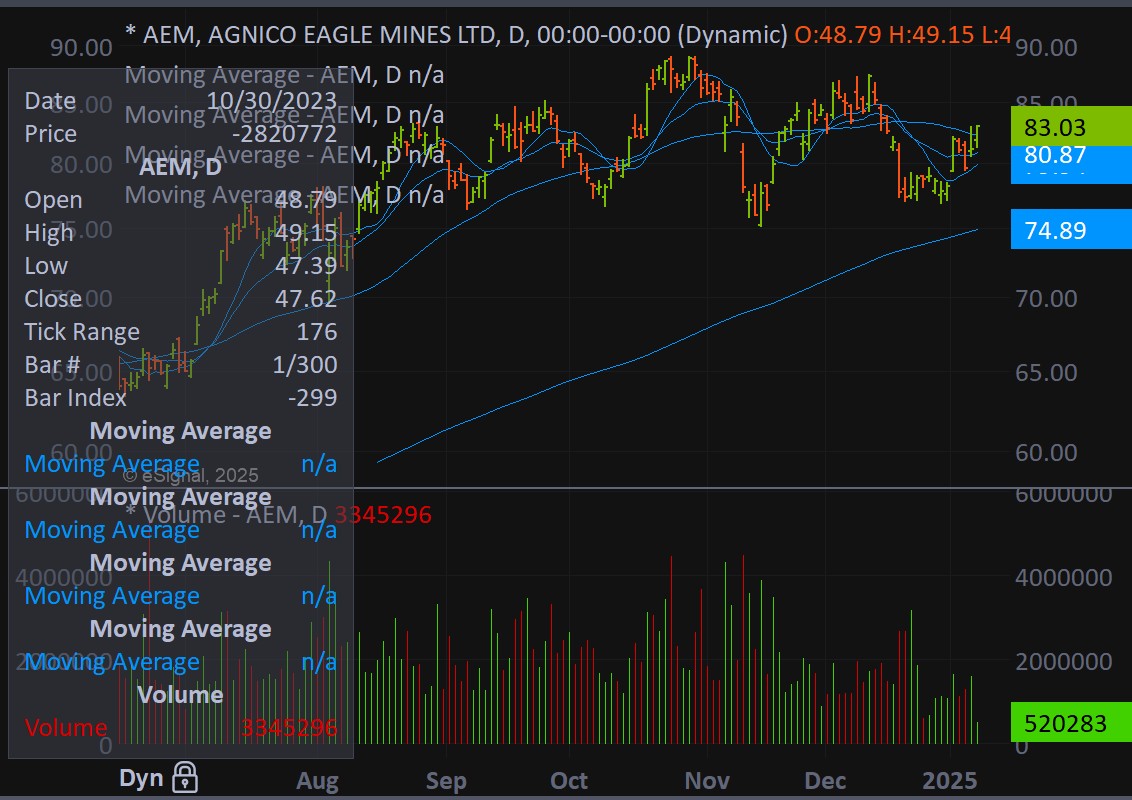Image resolution: width=1132 pixels, height=800 pixels.
Task: Select the blue 80.87 moving average marker
Action: pos(1071,155)
